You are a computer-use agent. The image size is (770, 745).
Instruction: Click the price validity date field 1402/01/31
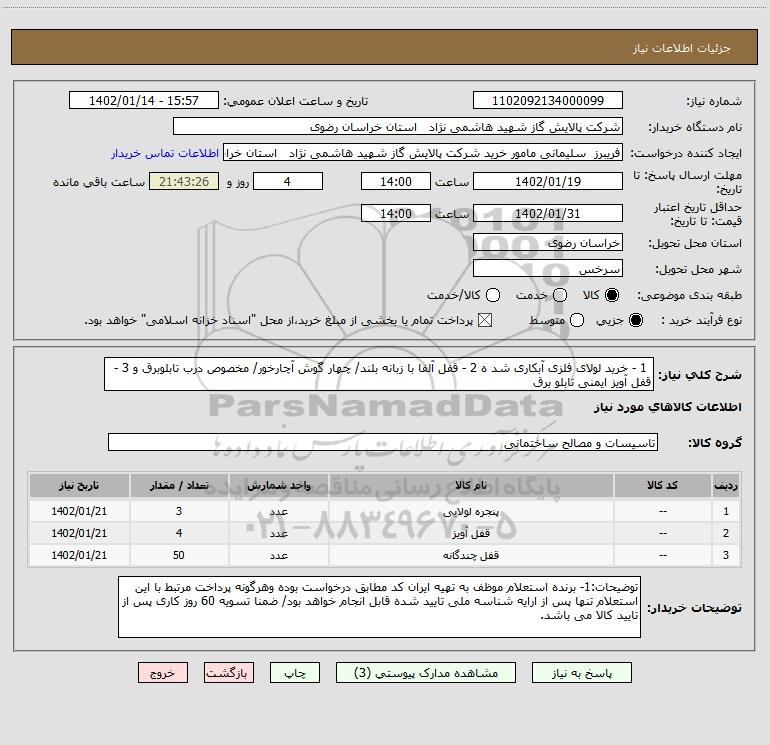pos(547,214)
